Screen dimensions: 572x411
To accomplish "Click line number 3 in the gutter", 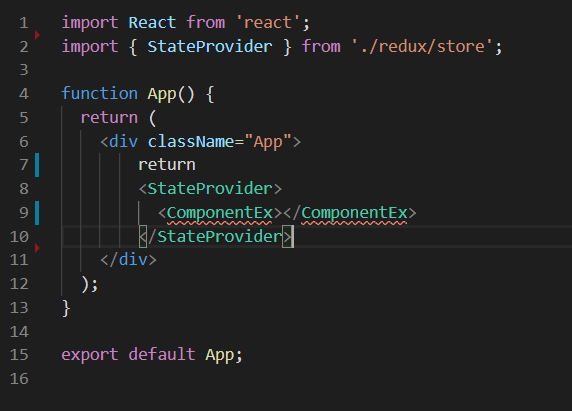I will [24, 70].
